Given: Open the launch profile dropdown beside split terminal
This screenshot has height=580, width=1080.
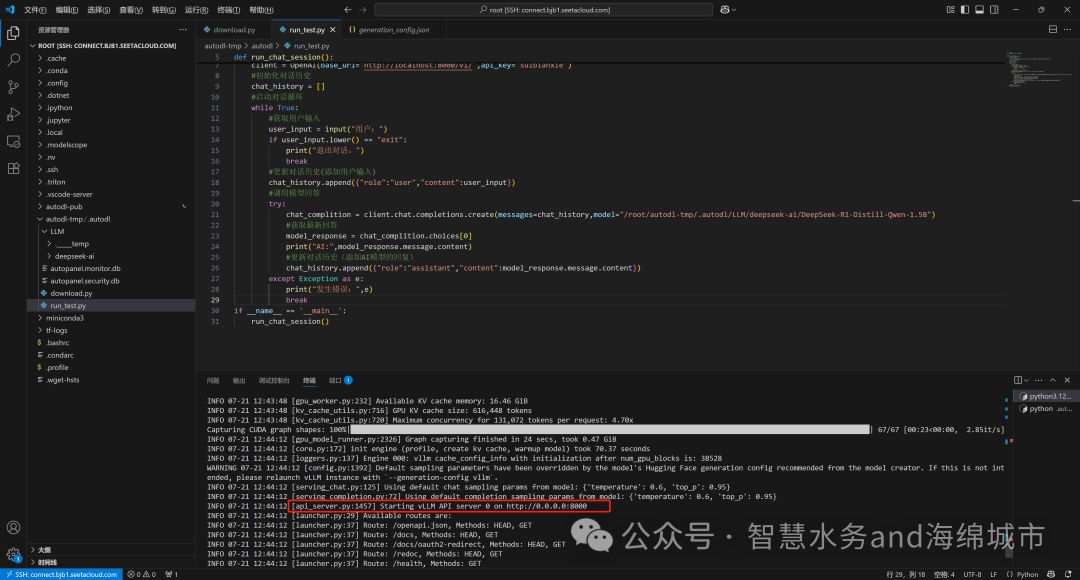Looking at the screenshot, I should point(1026,380).
